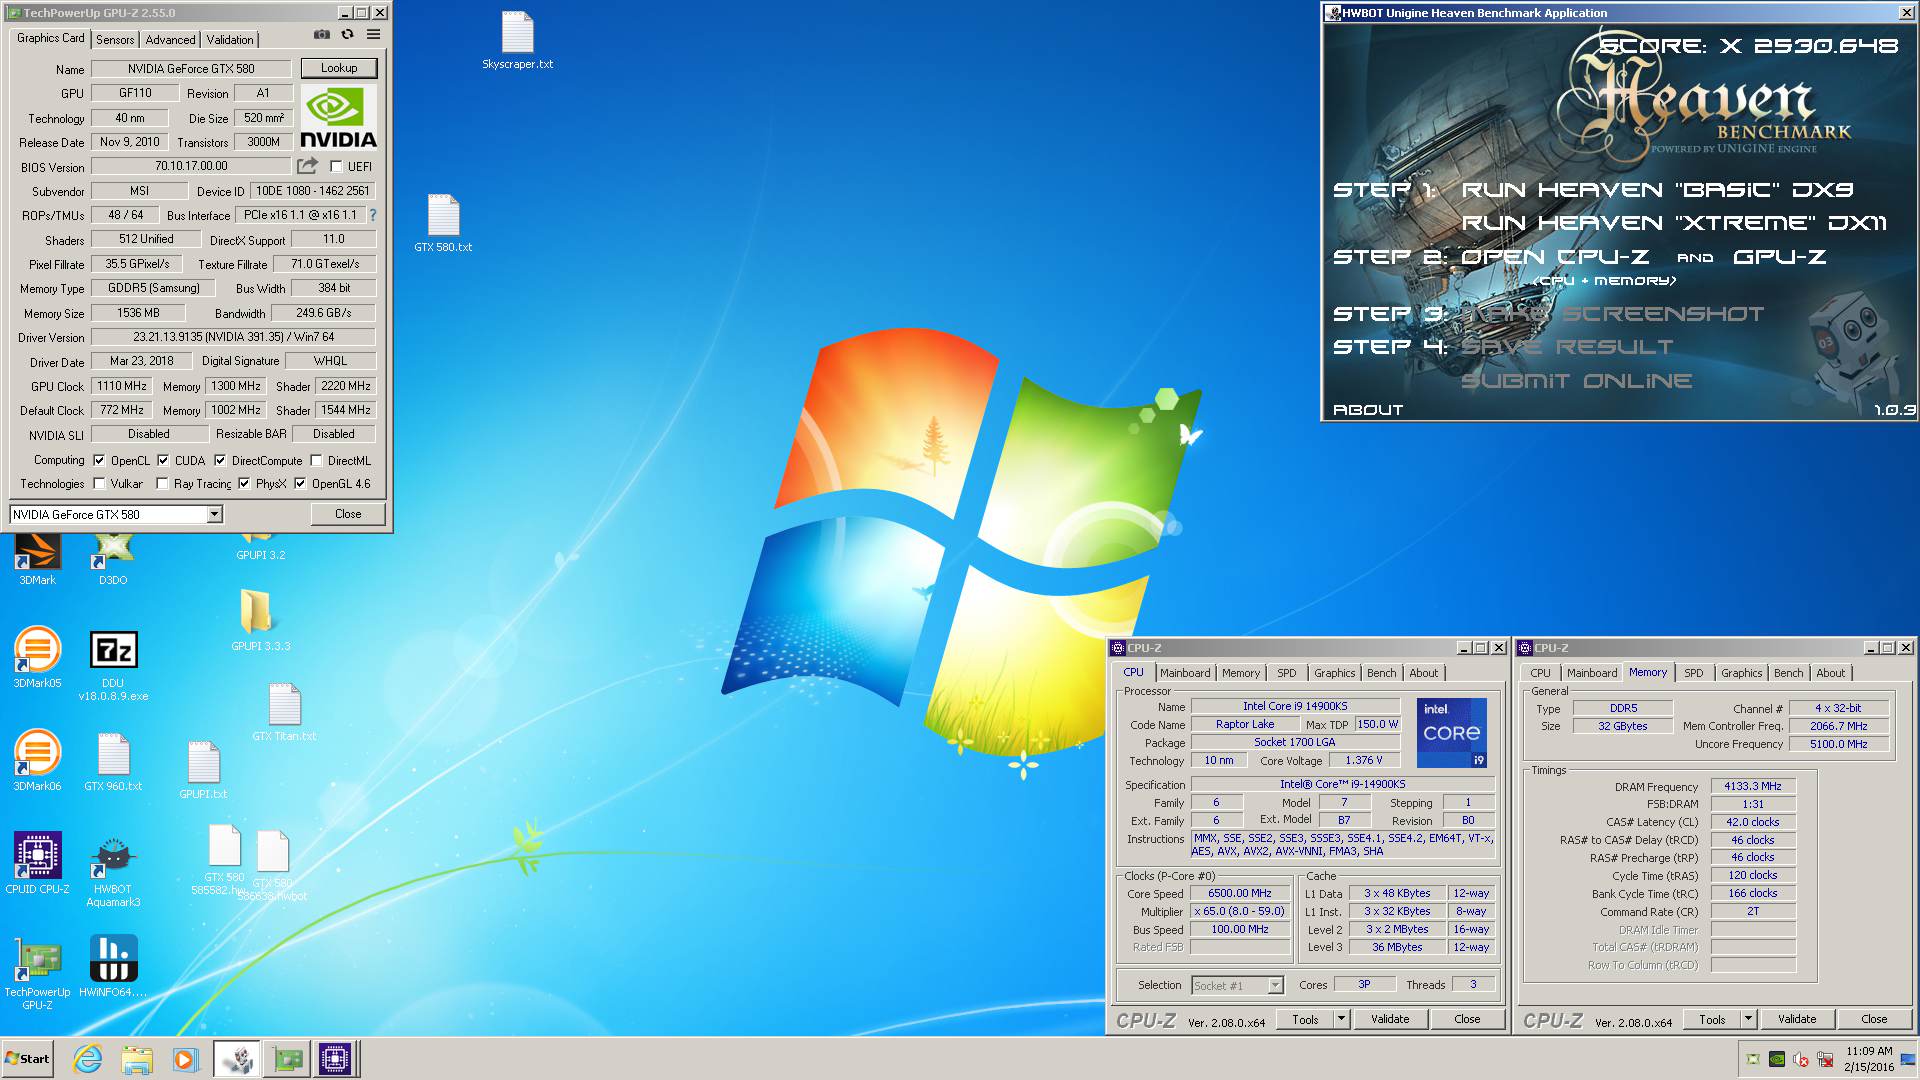Open SPD tab in right CPU-Z window
1920x1080 pixels.
point(1693,673)
